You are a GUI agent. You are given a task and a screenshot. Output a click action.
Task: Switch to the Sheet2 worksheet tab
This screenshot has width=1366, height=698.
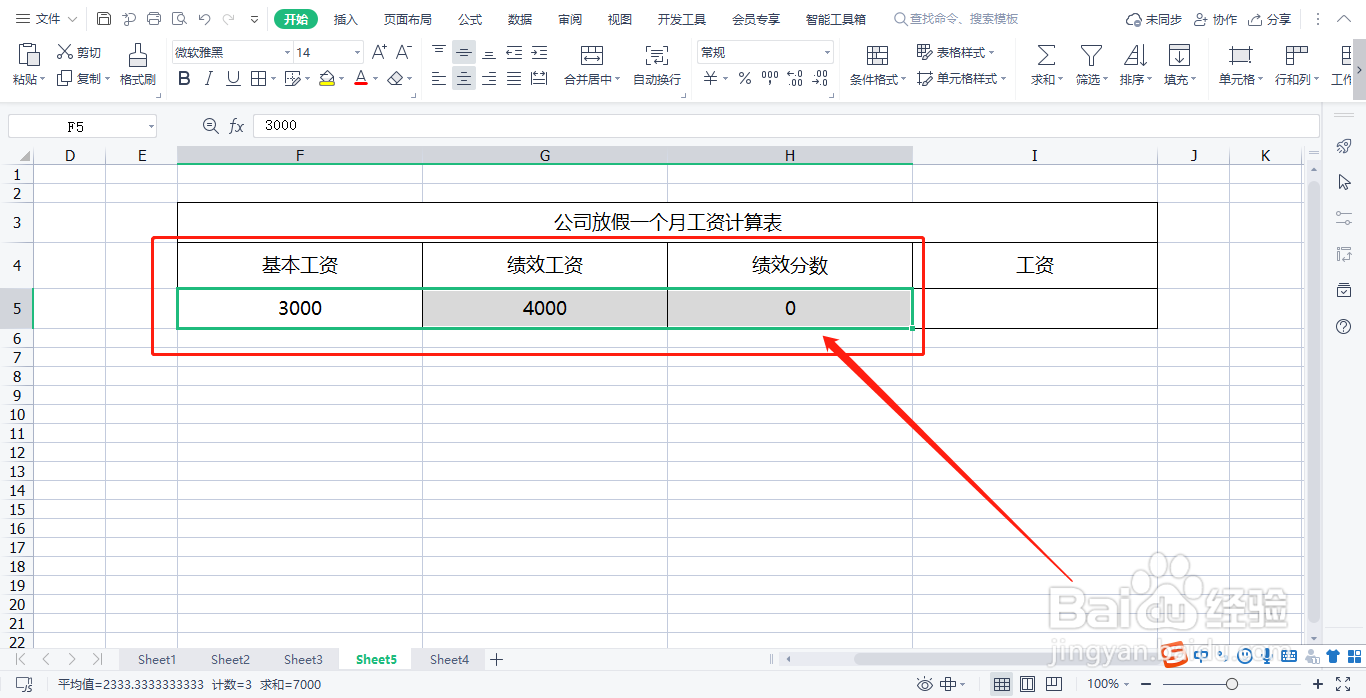pos(230,659)
